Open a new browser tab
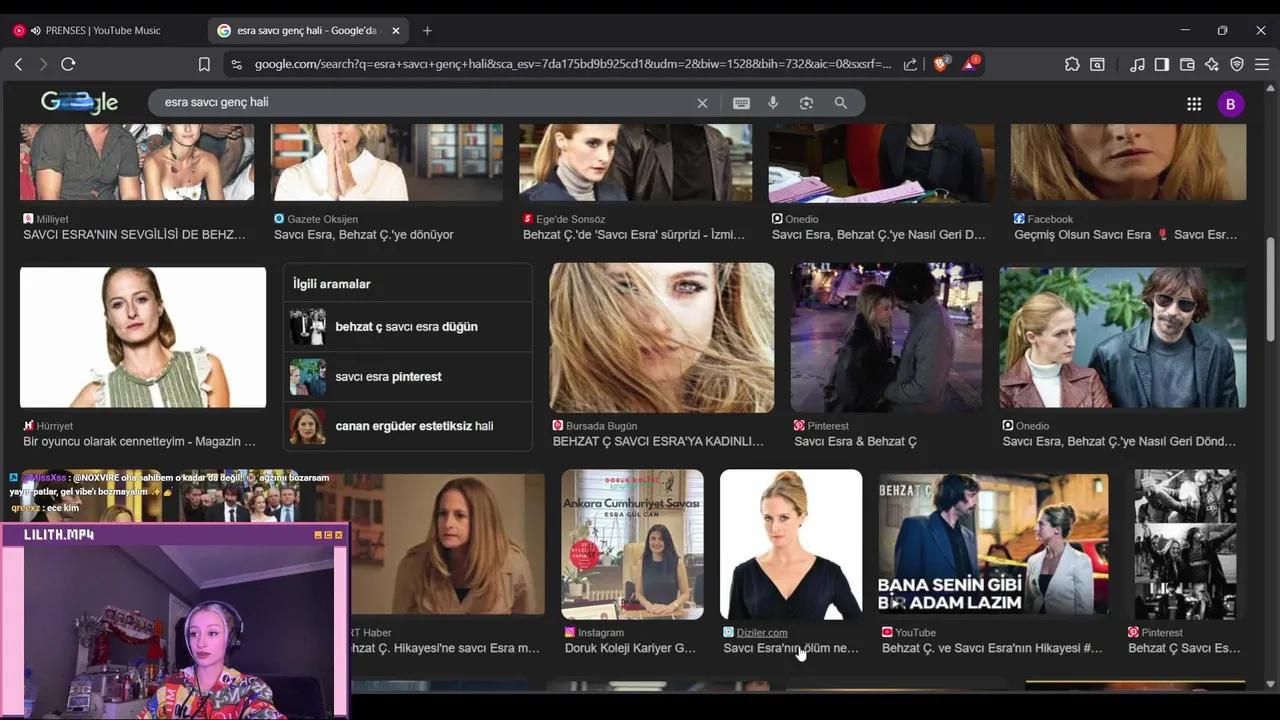The height and width of the screenshot is (720, 1280). coord(427,30)
